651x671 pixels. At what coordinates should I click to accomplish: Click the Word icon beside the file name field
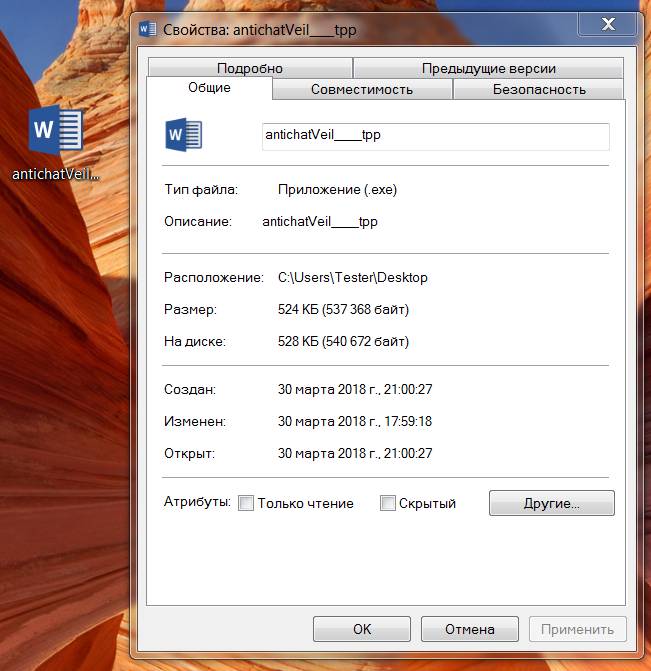coord(184,136)
